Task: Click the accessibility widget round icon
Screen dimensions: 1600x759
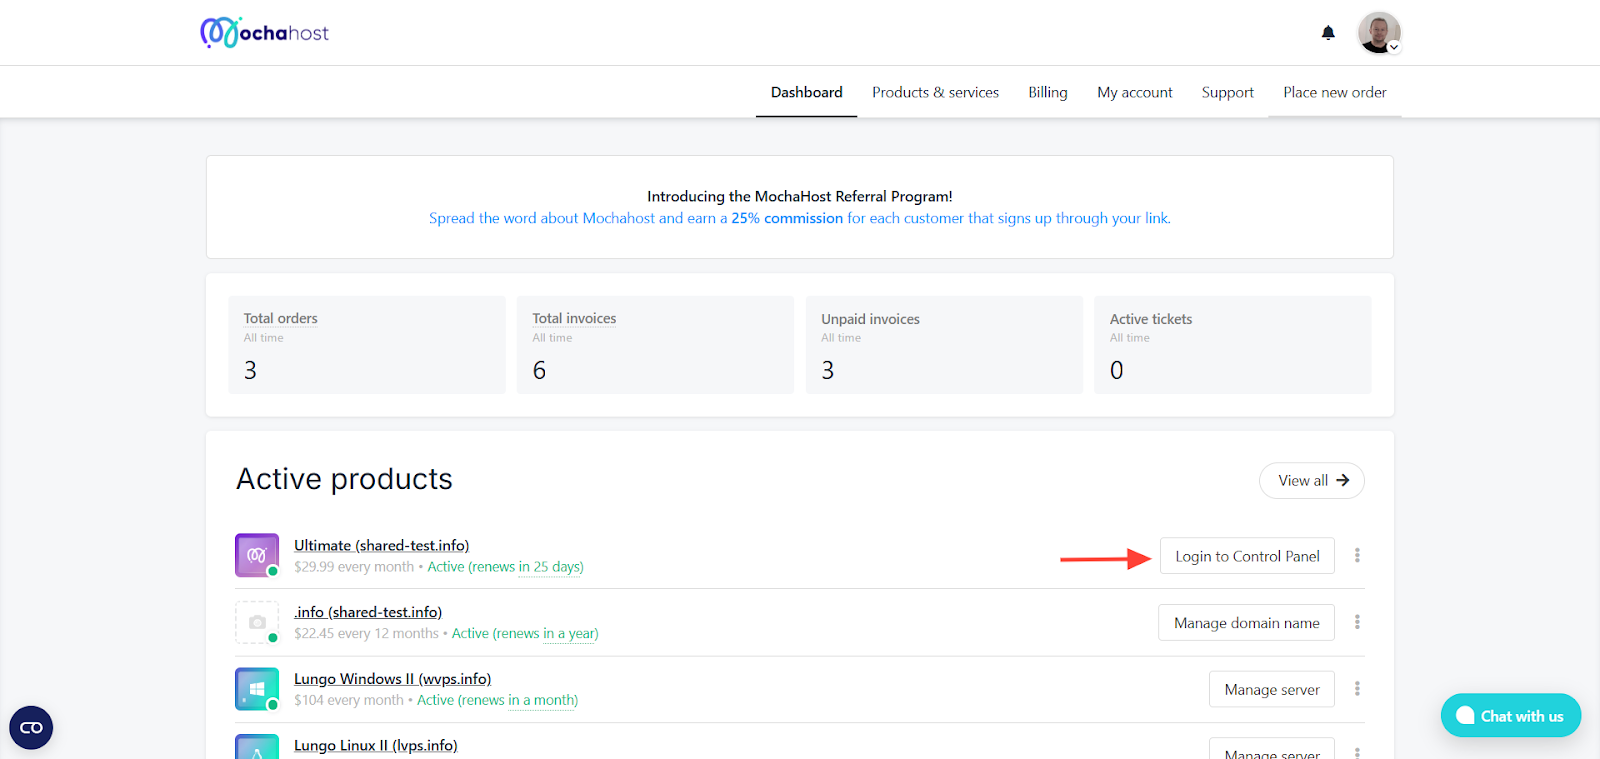Action: pos(31,728)
